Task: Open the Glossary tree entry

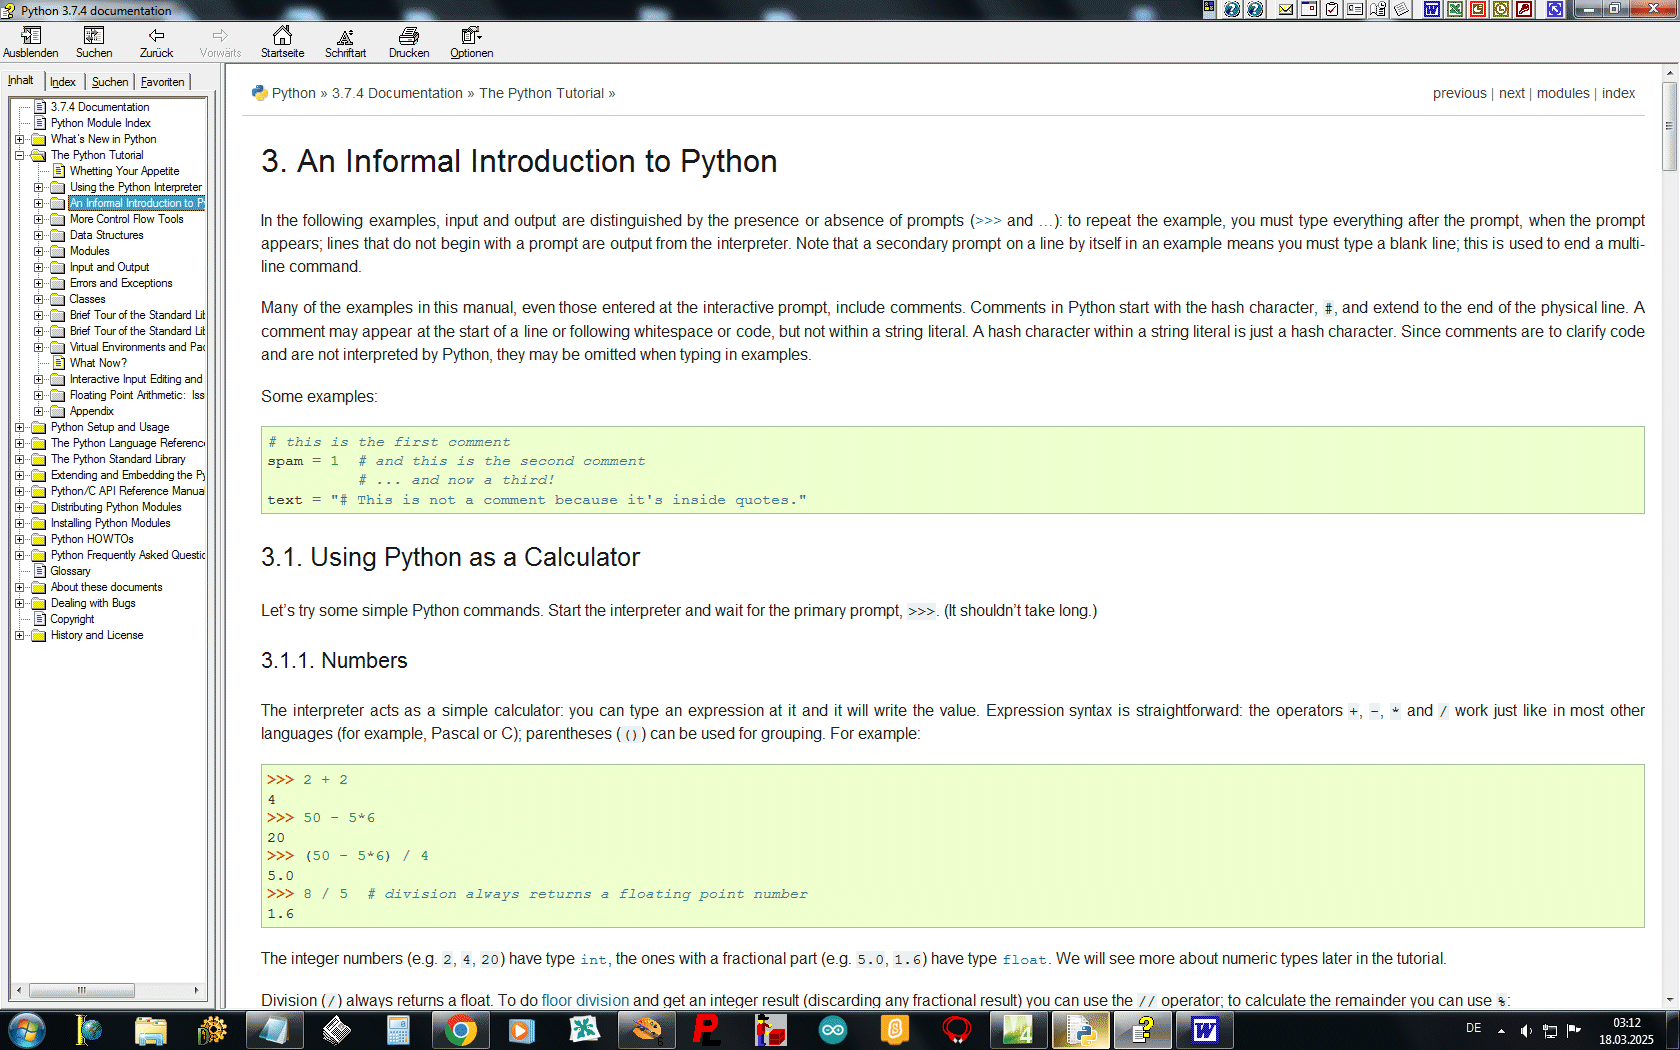Action: pos(70,571)
